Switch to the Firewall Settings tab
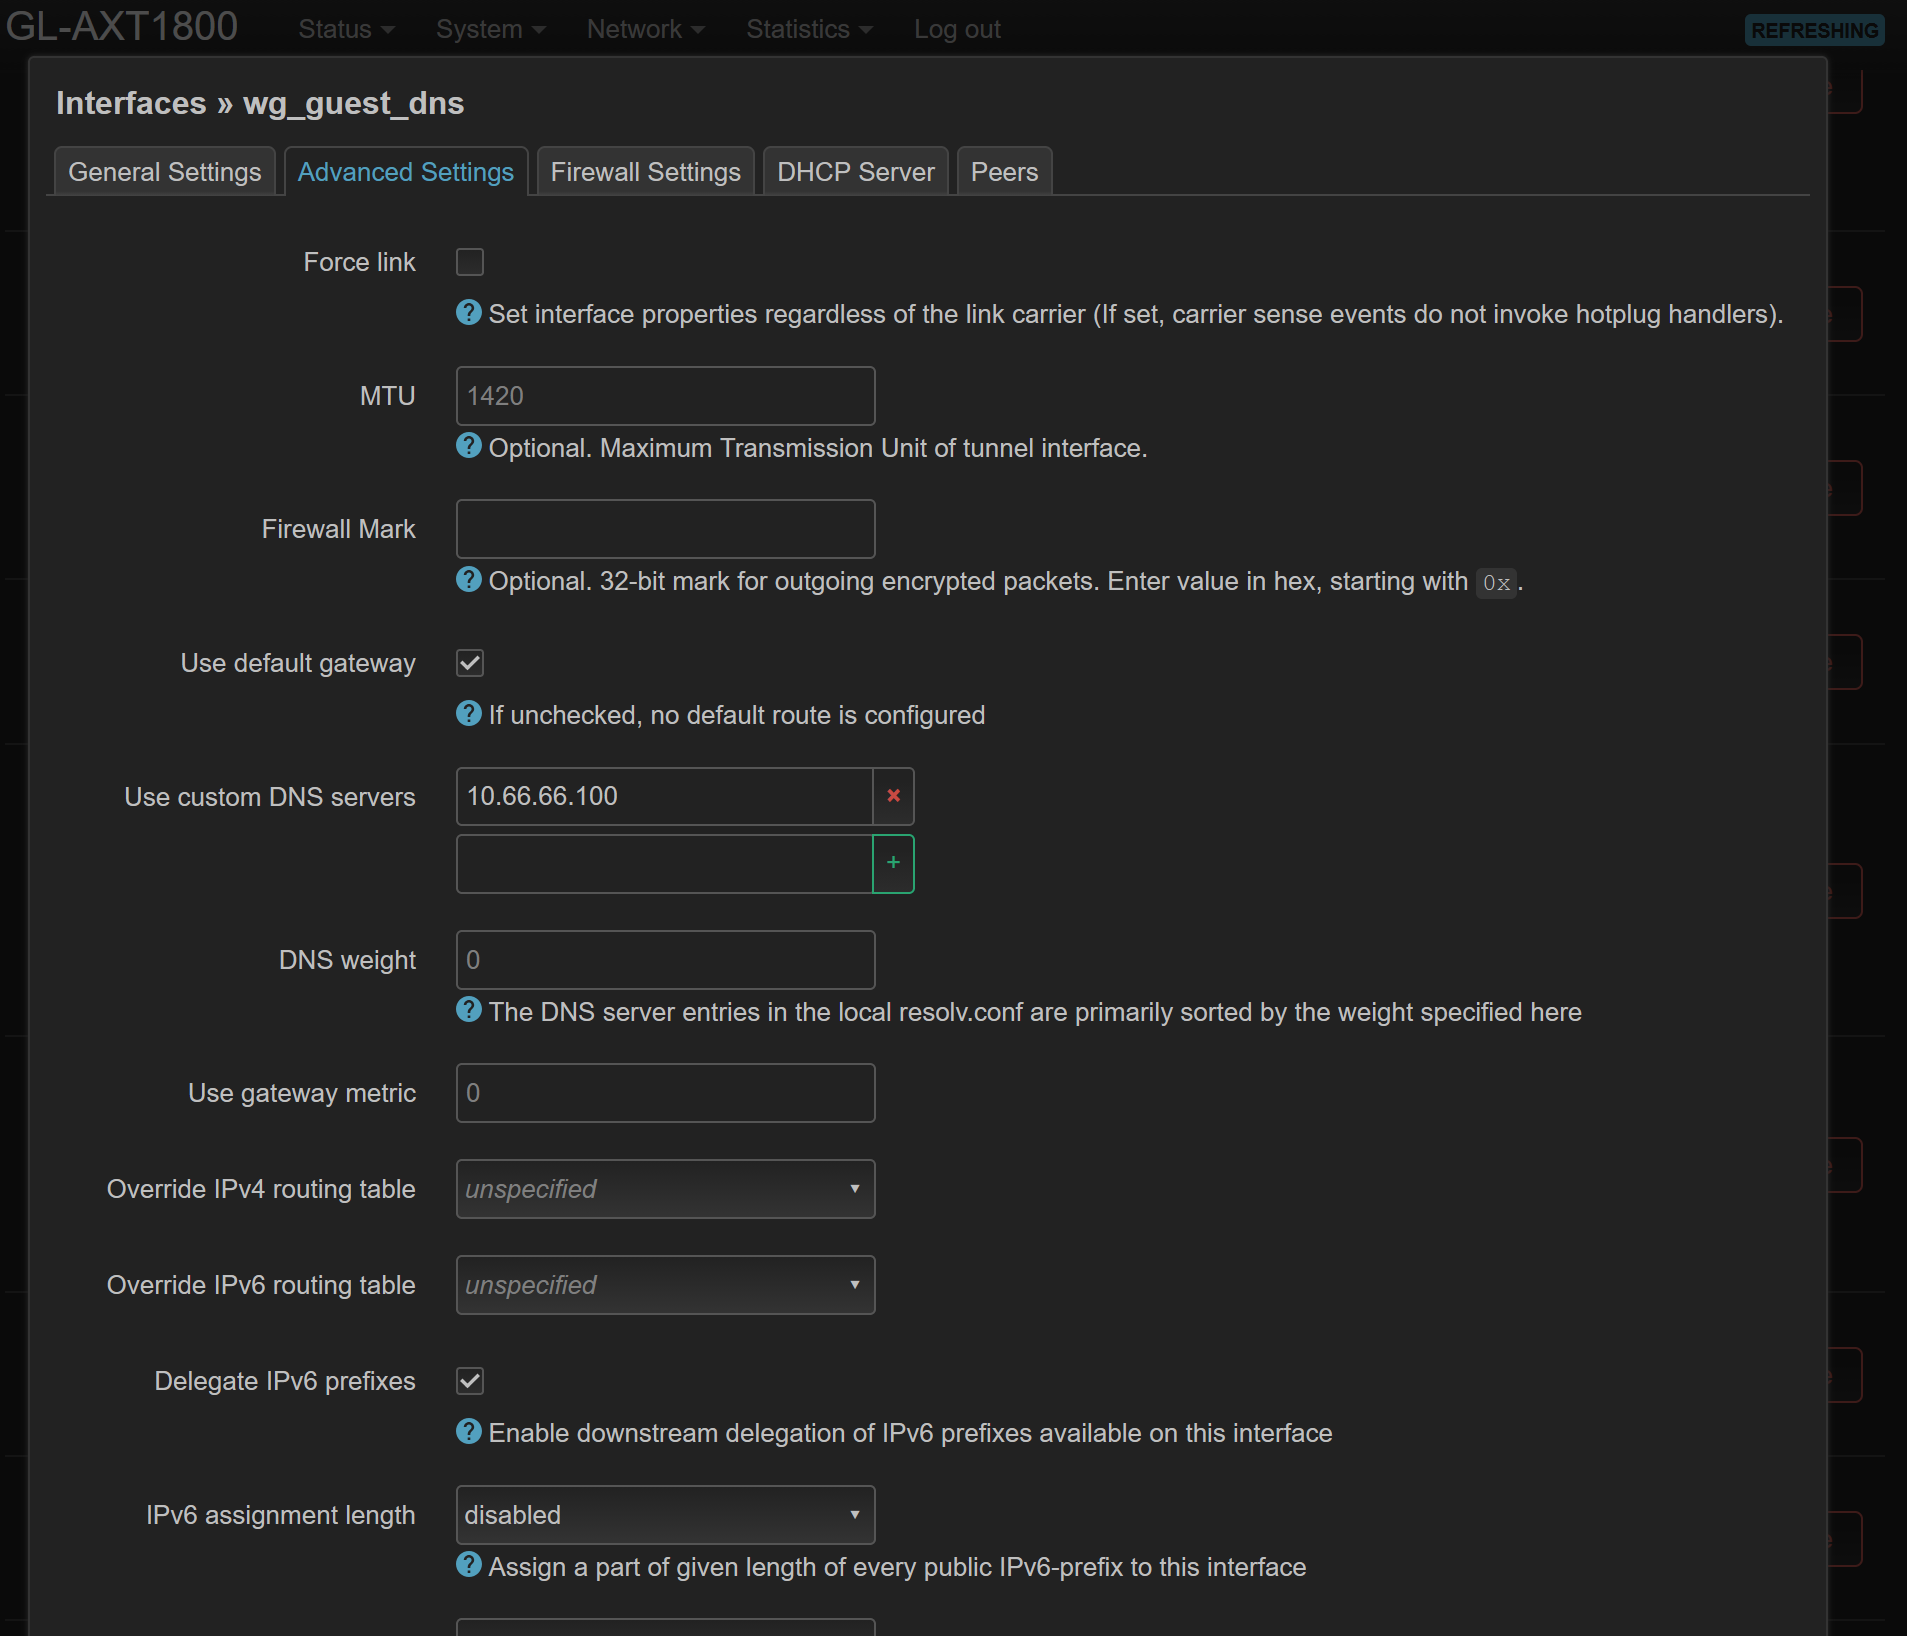 click(645, 172)
